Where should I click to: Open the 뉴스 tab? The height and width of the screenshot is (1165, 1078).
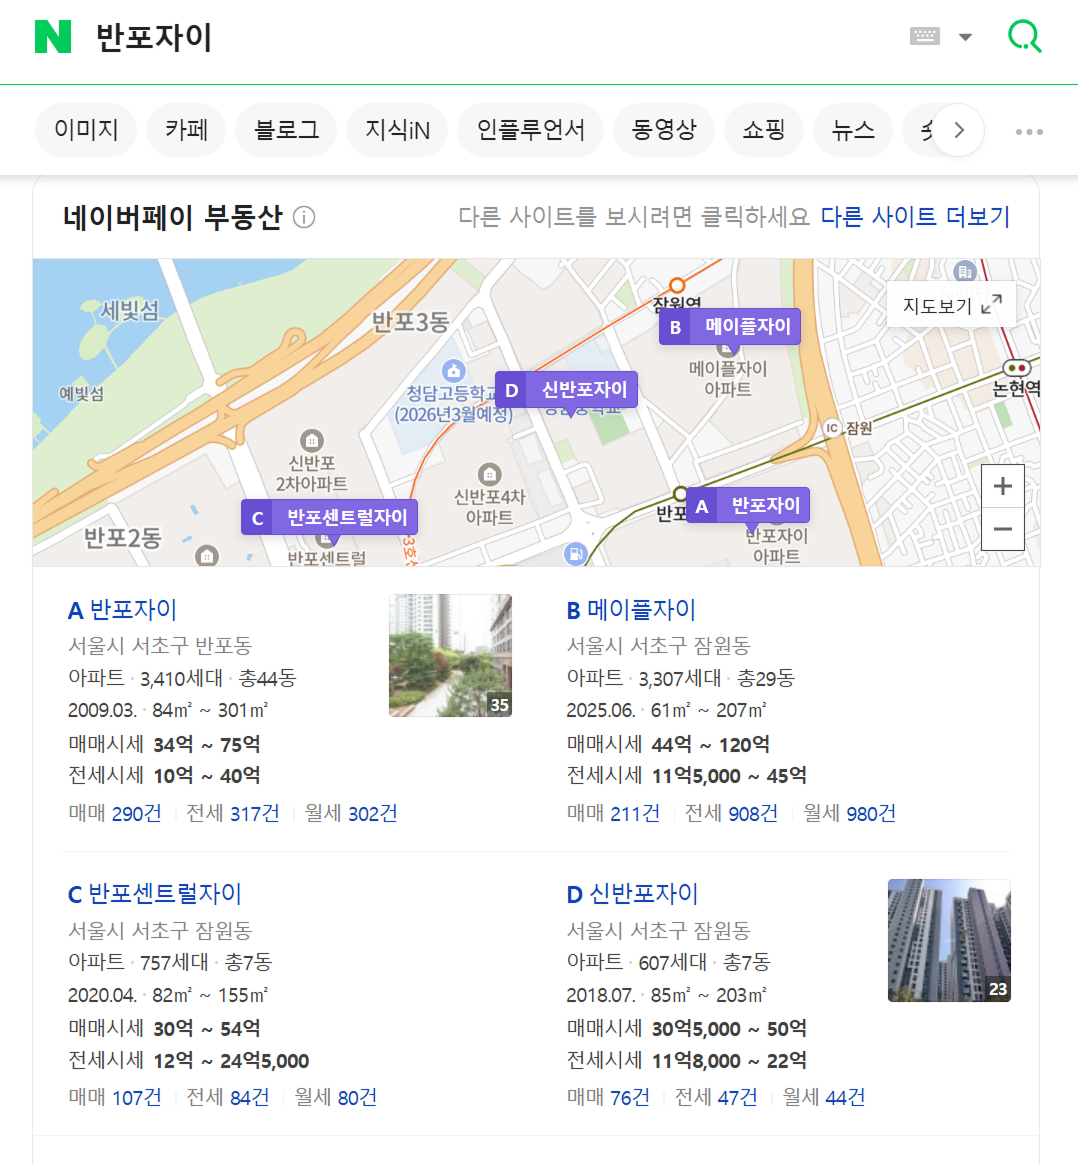tap(853, 130)
